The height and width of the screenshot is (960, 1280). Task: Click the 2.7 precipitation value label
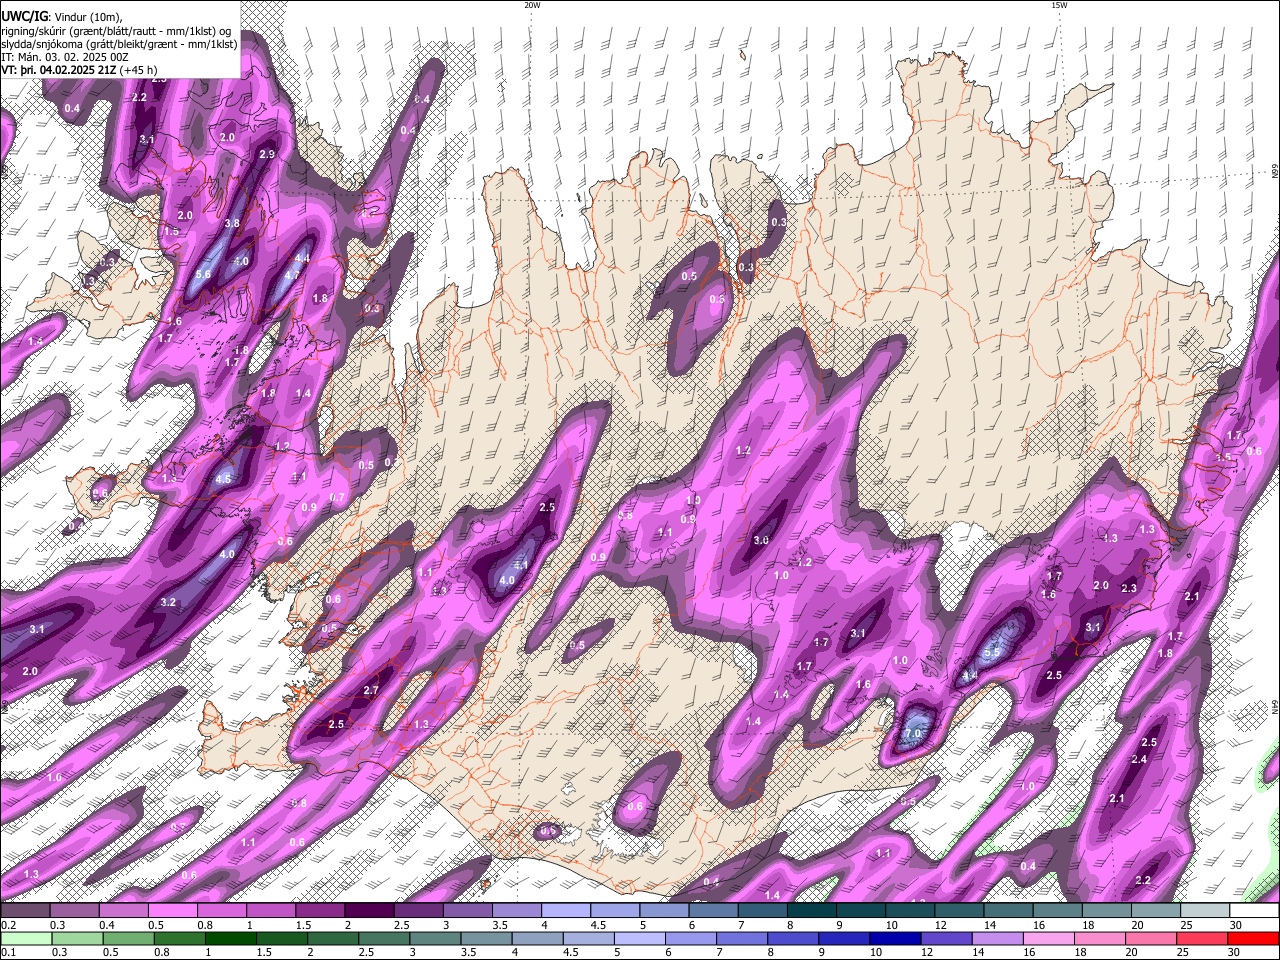(x=371, y=690)
